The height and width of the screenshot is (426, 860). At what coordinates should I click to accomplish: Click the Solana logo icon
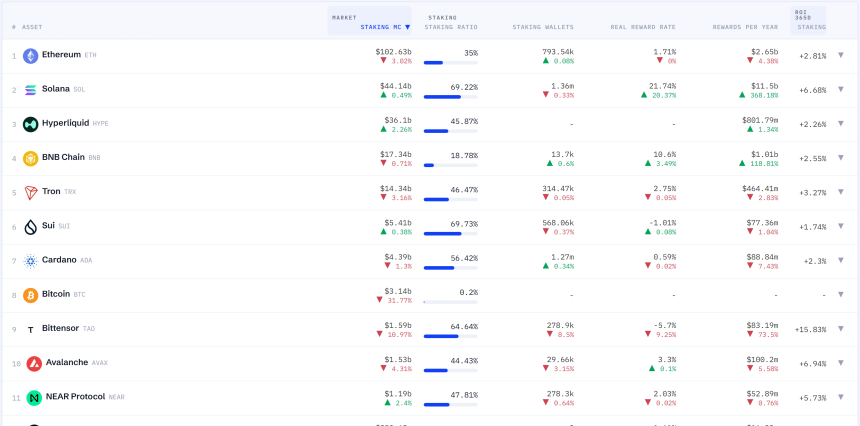pos(30,90)
